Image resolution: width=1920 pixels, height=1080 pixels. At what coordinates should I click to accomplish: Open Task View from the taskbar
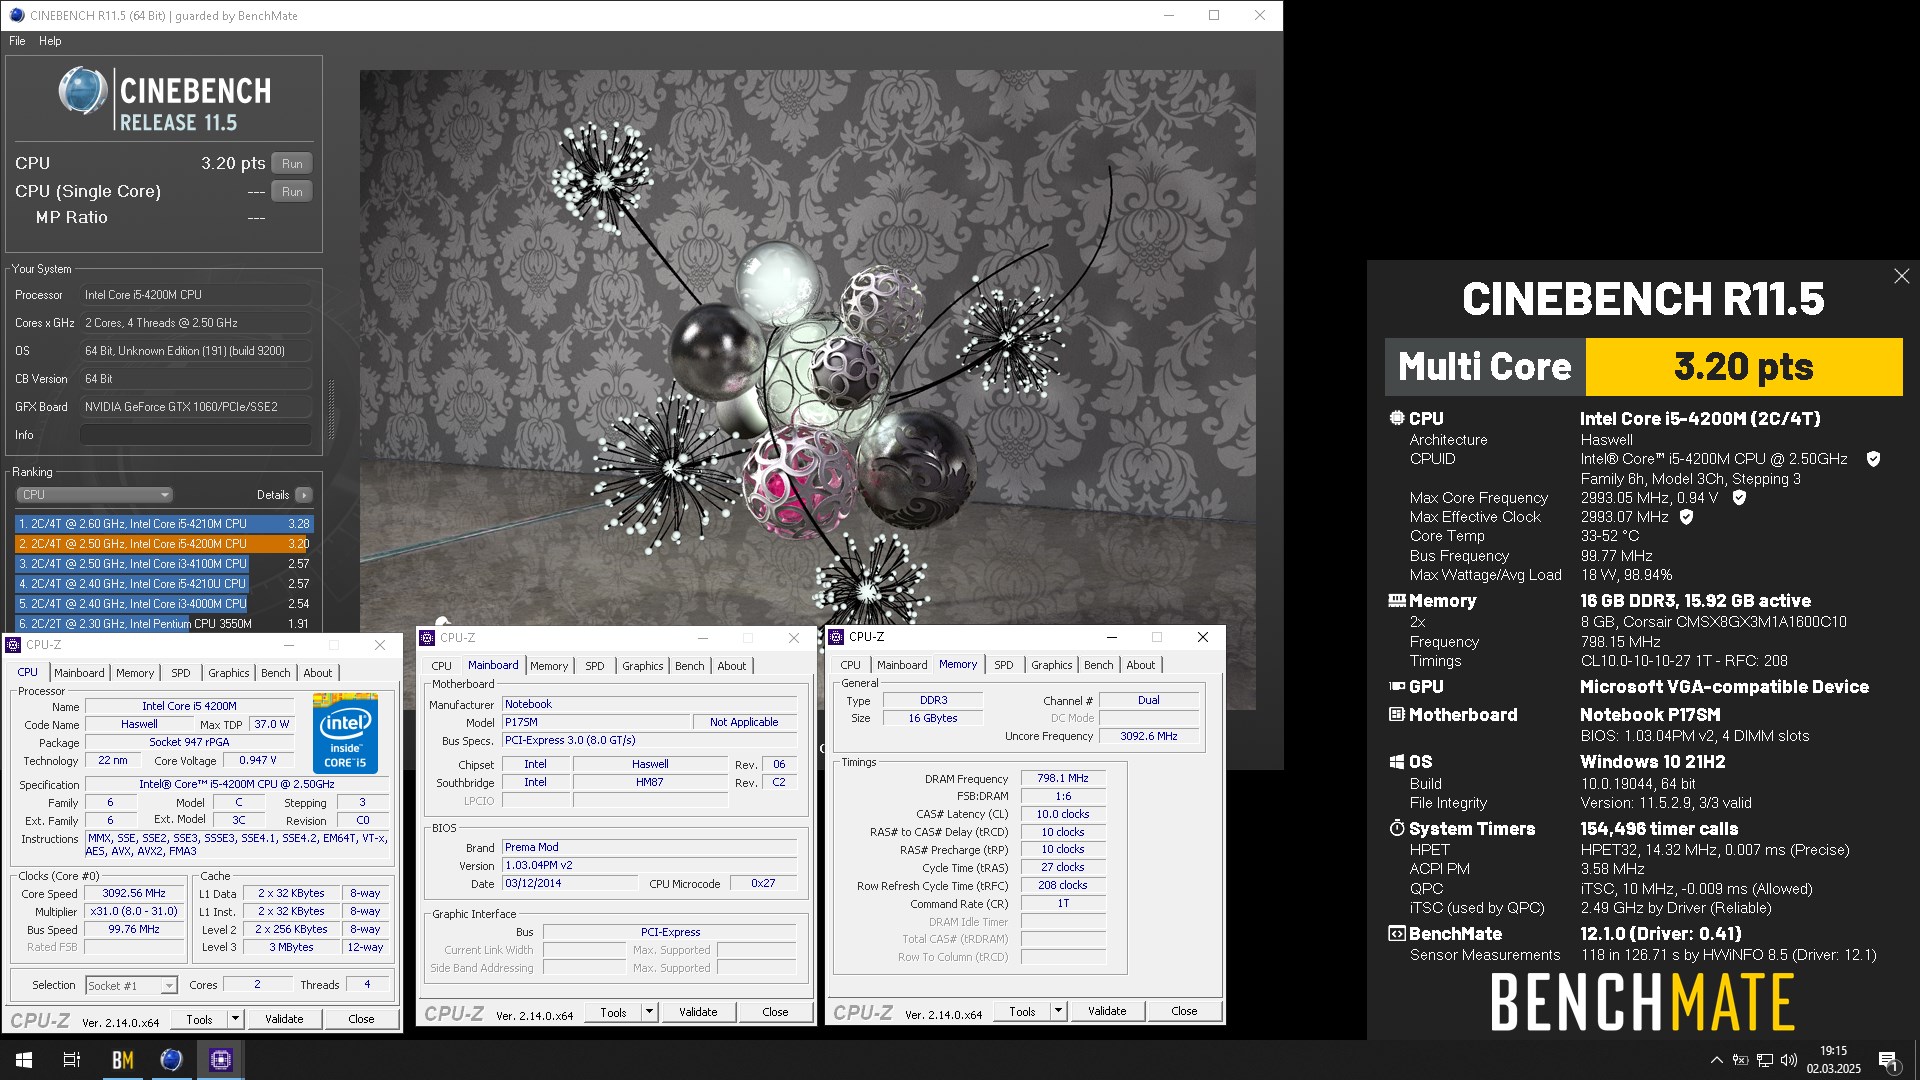[72, 1060]
